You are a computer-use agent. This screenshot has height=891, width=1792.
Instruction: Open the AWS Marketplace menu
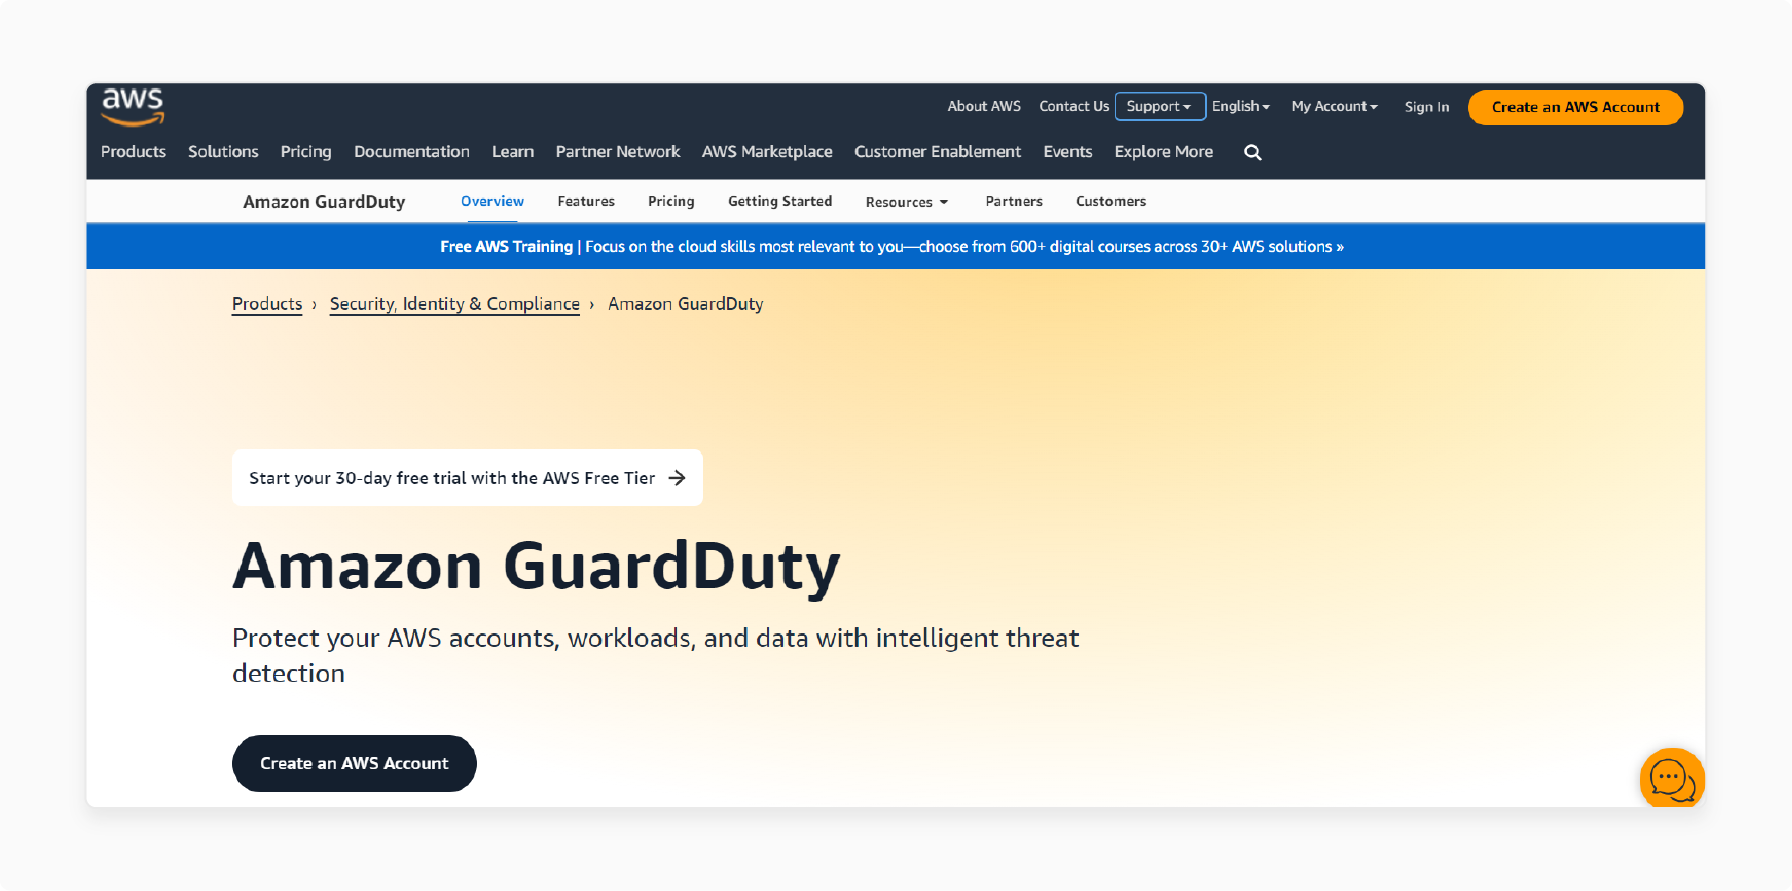[x=767, y=152]
